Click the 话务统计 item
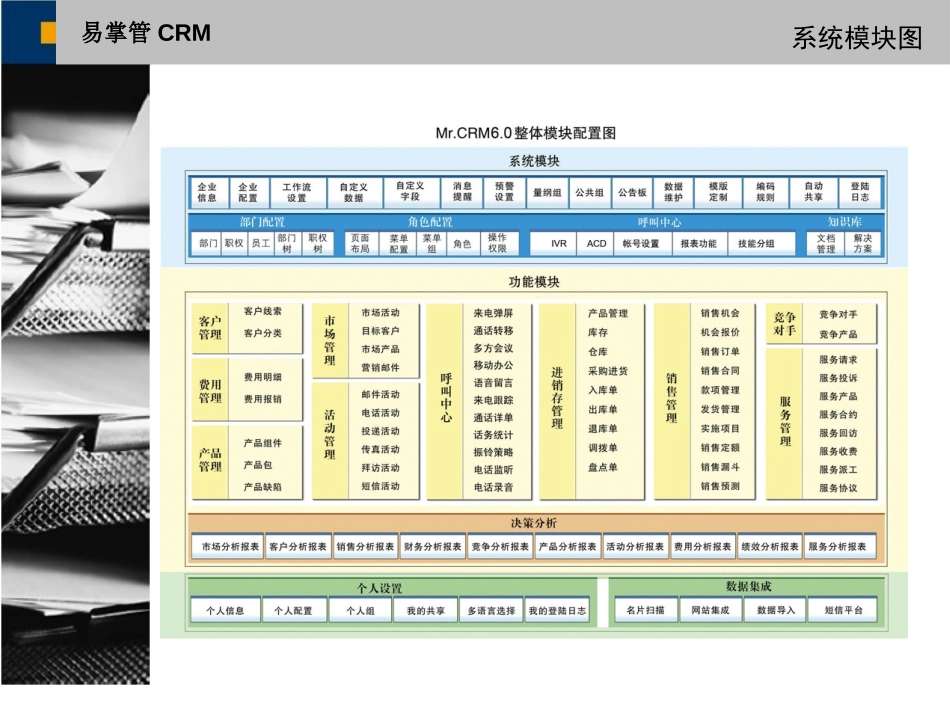 click(493, 435)
